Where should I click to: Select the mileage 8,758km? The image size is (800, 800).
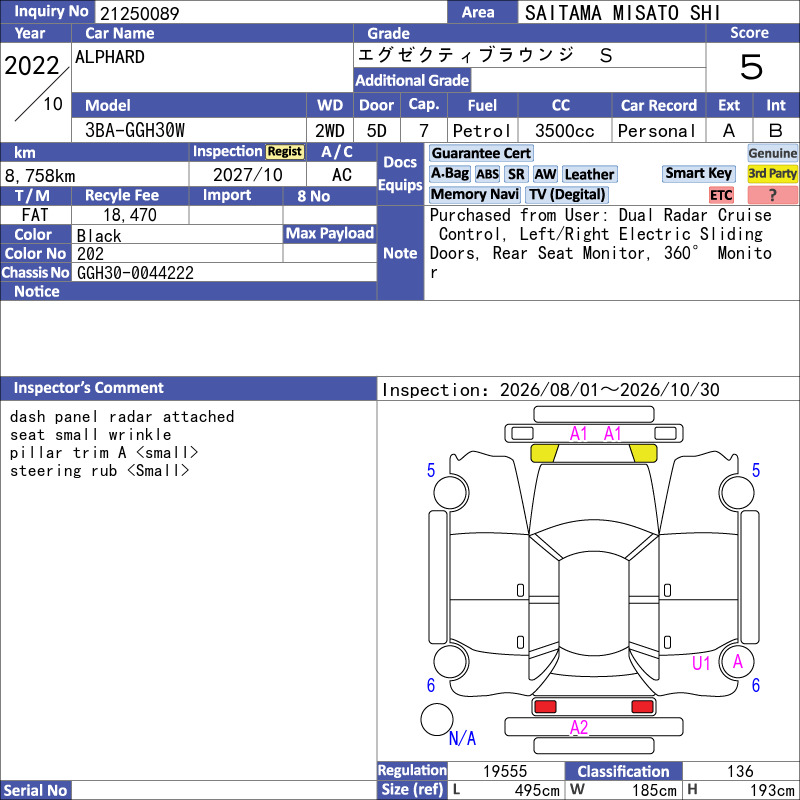[x=40, y=176]
